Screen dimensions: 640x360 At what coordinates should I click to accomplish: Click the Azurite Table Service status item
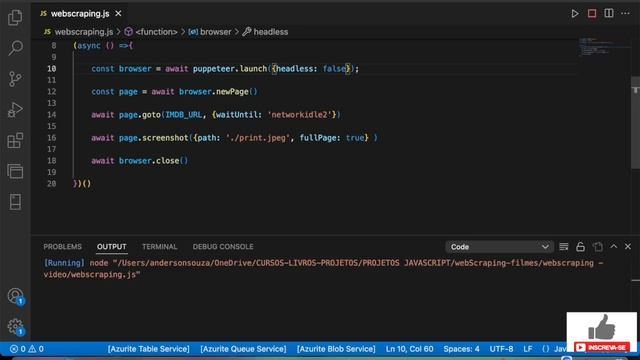(149, 349)
